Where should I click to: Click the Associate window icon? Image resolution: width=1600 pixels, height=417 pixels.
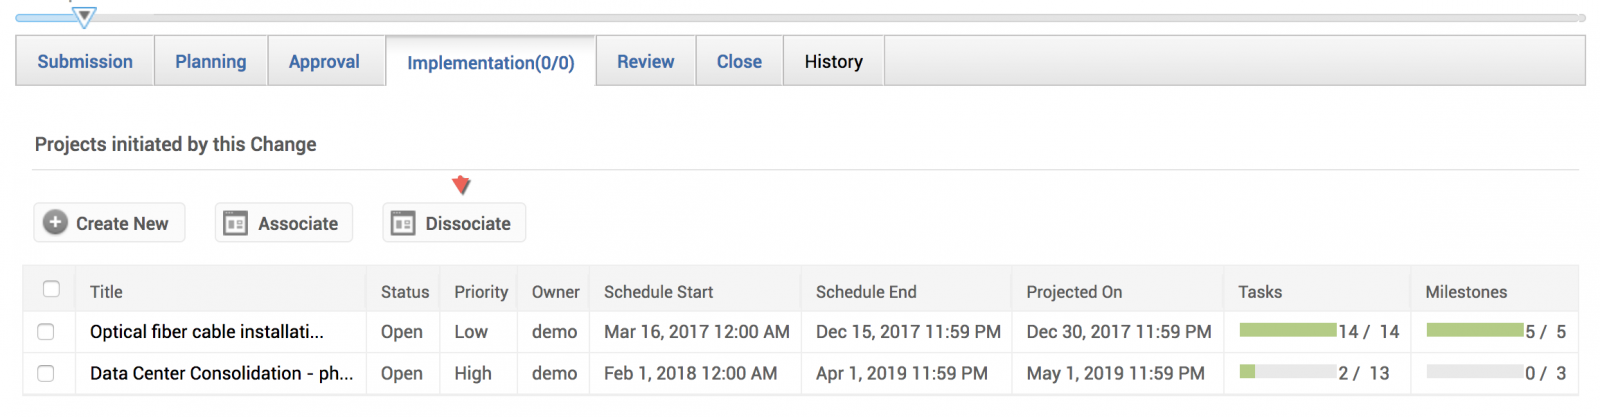pyautogui.click(x=235, y=223)
